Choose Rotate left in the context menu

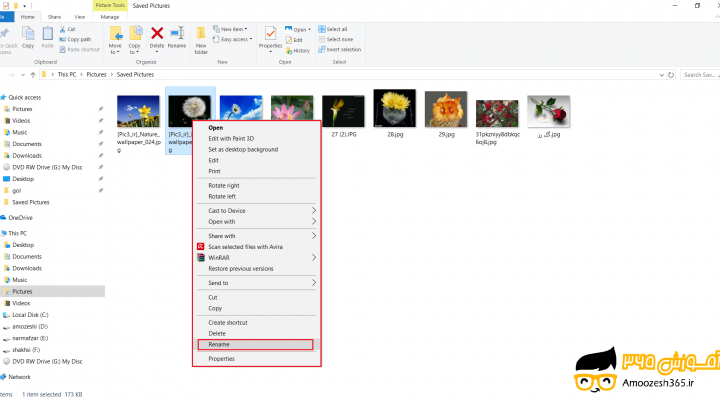(222, 196)
